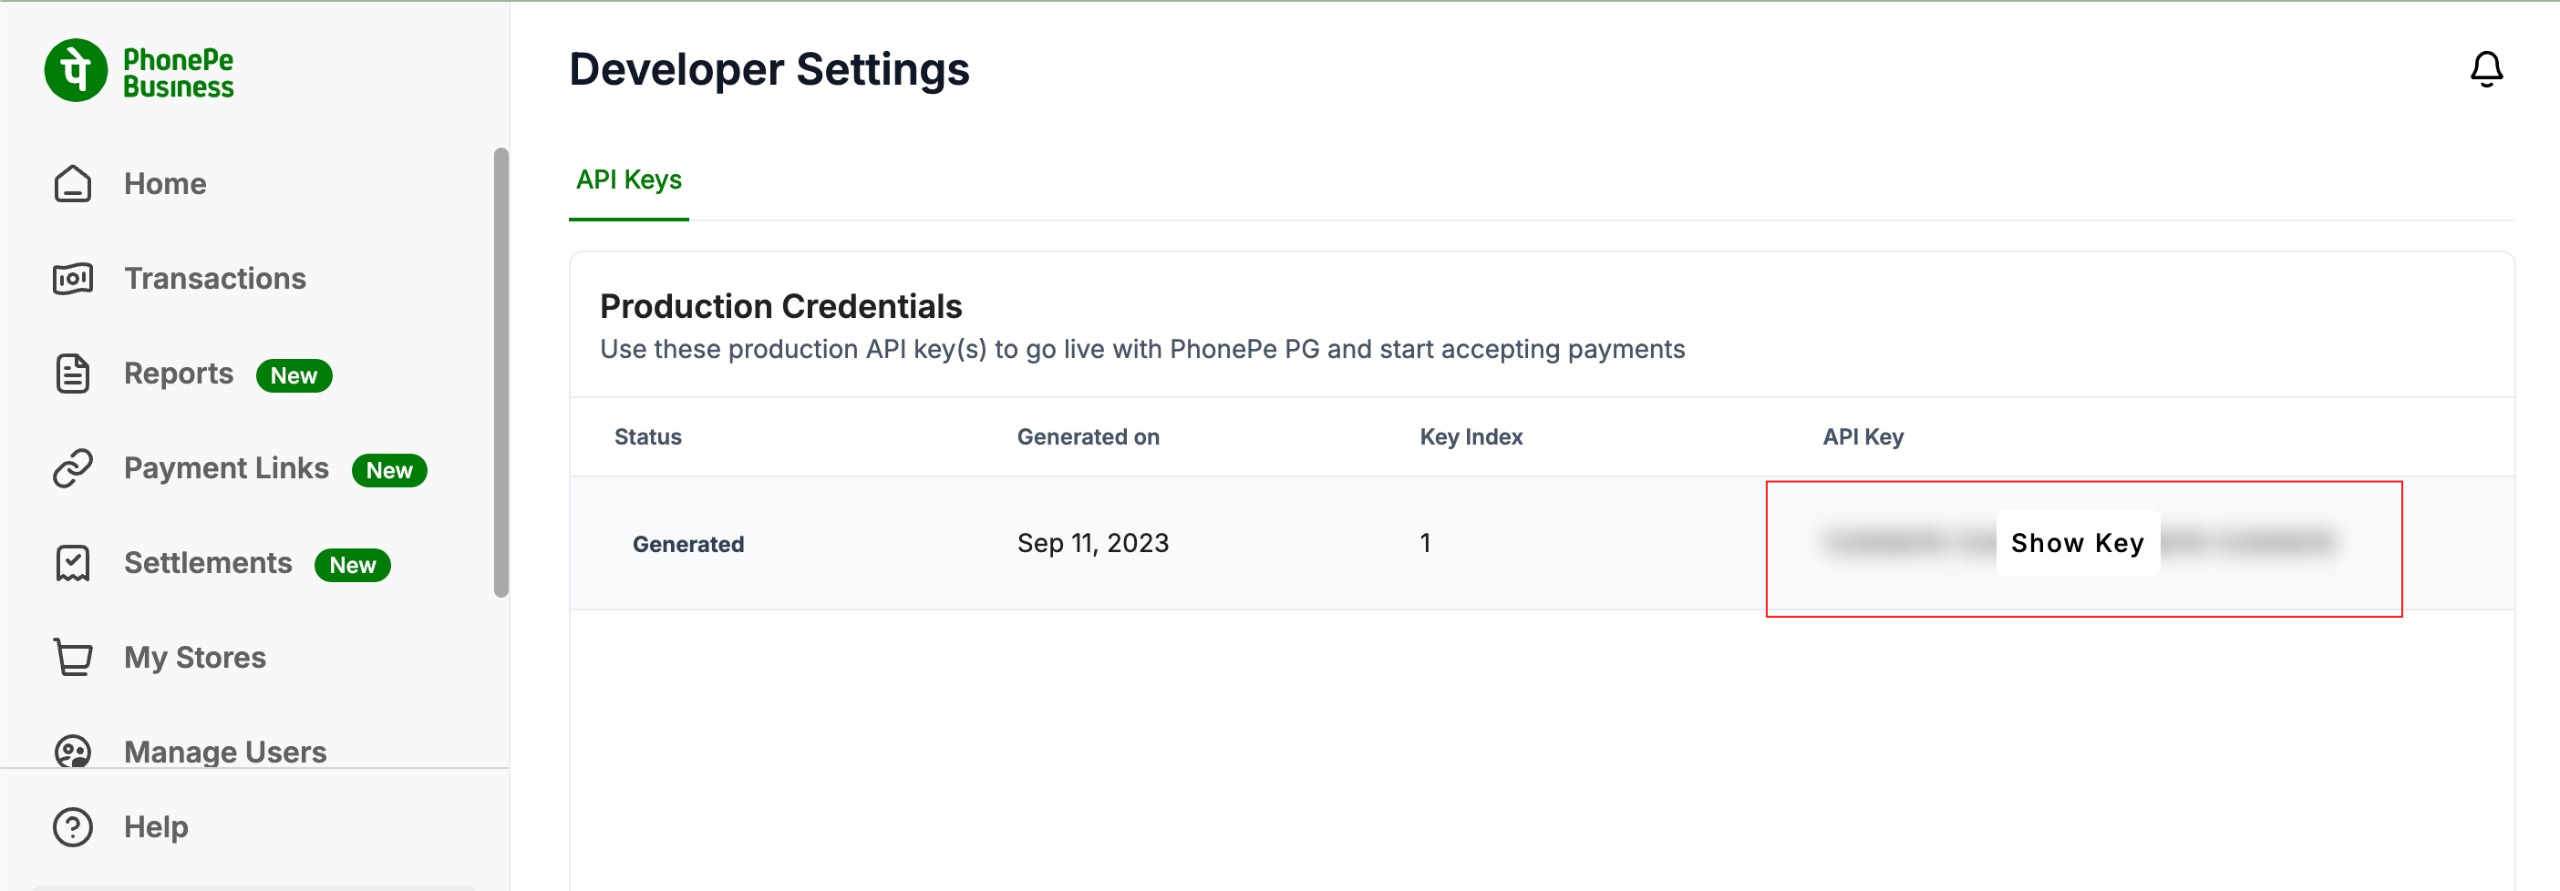Click the Generated on column header

(1088, 437)
